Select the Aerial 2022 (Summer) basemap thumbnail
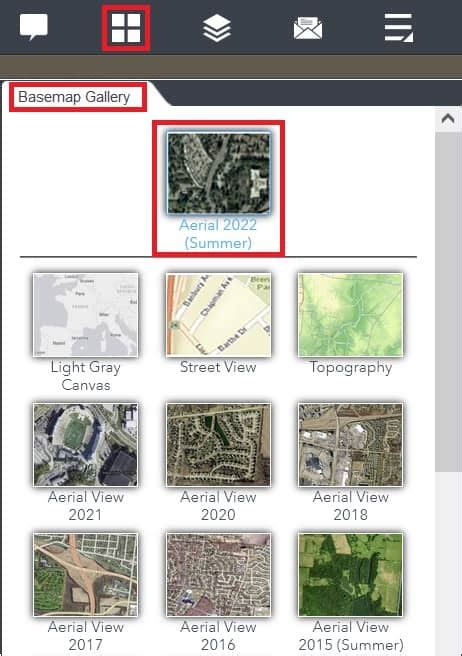Image resolution: width=462 pixels, height=656 pixels. coord(218,173)
